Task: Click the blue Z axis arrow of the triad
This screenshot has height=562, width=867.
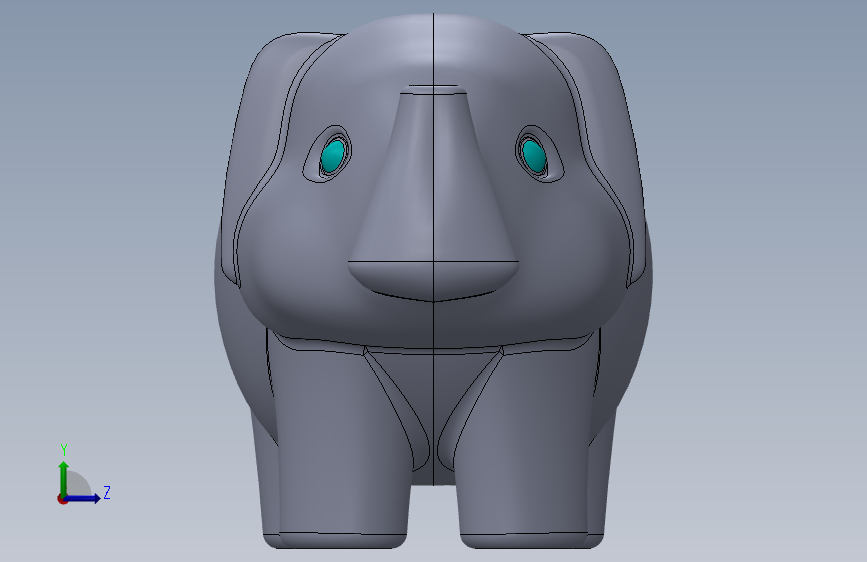Action: 83,498
